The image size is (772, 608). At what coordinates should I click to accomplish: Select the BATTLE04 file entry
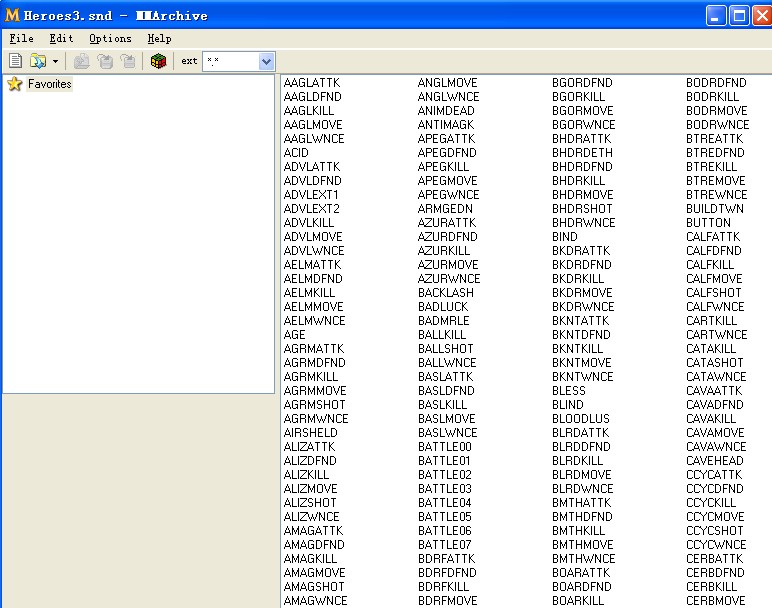click(445, 503)
